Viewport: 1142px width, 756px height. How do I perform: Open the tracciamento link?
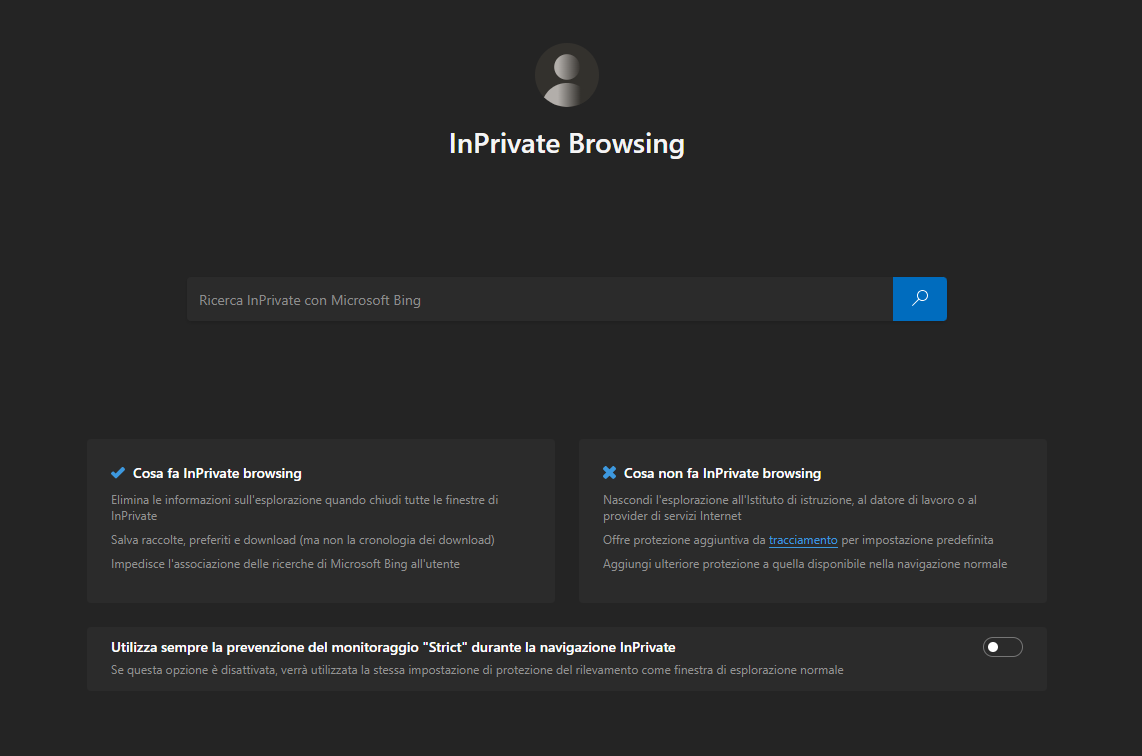(x=803, y=540)
